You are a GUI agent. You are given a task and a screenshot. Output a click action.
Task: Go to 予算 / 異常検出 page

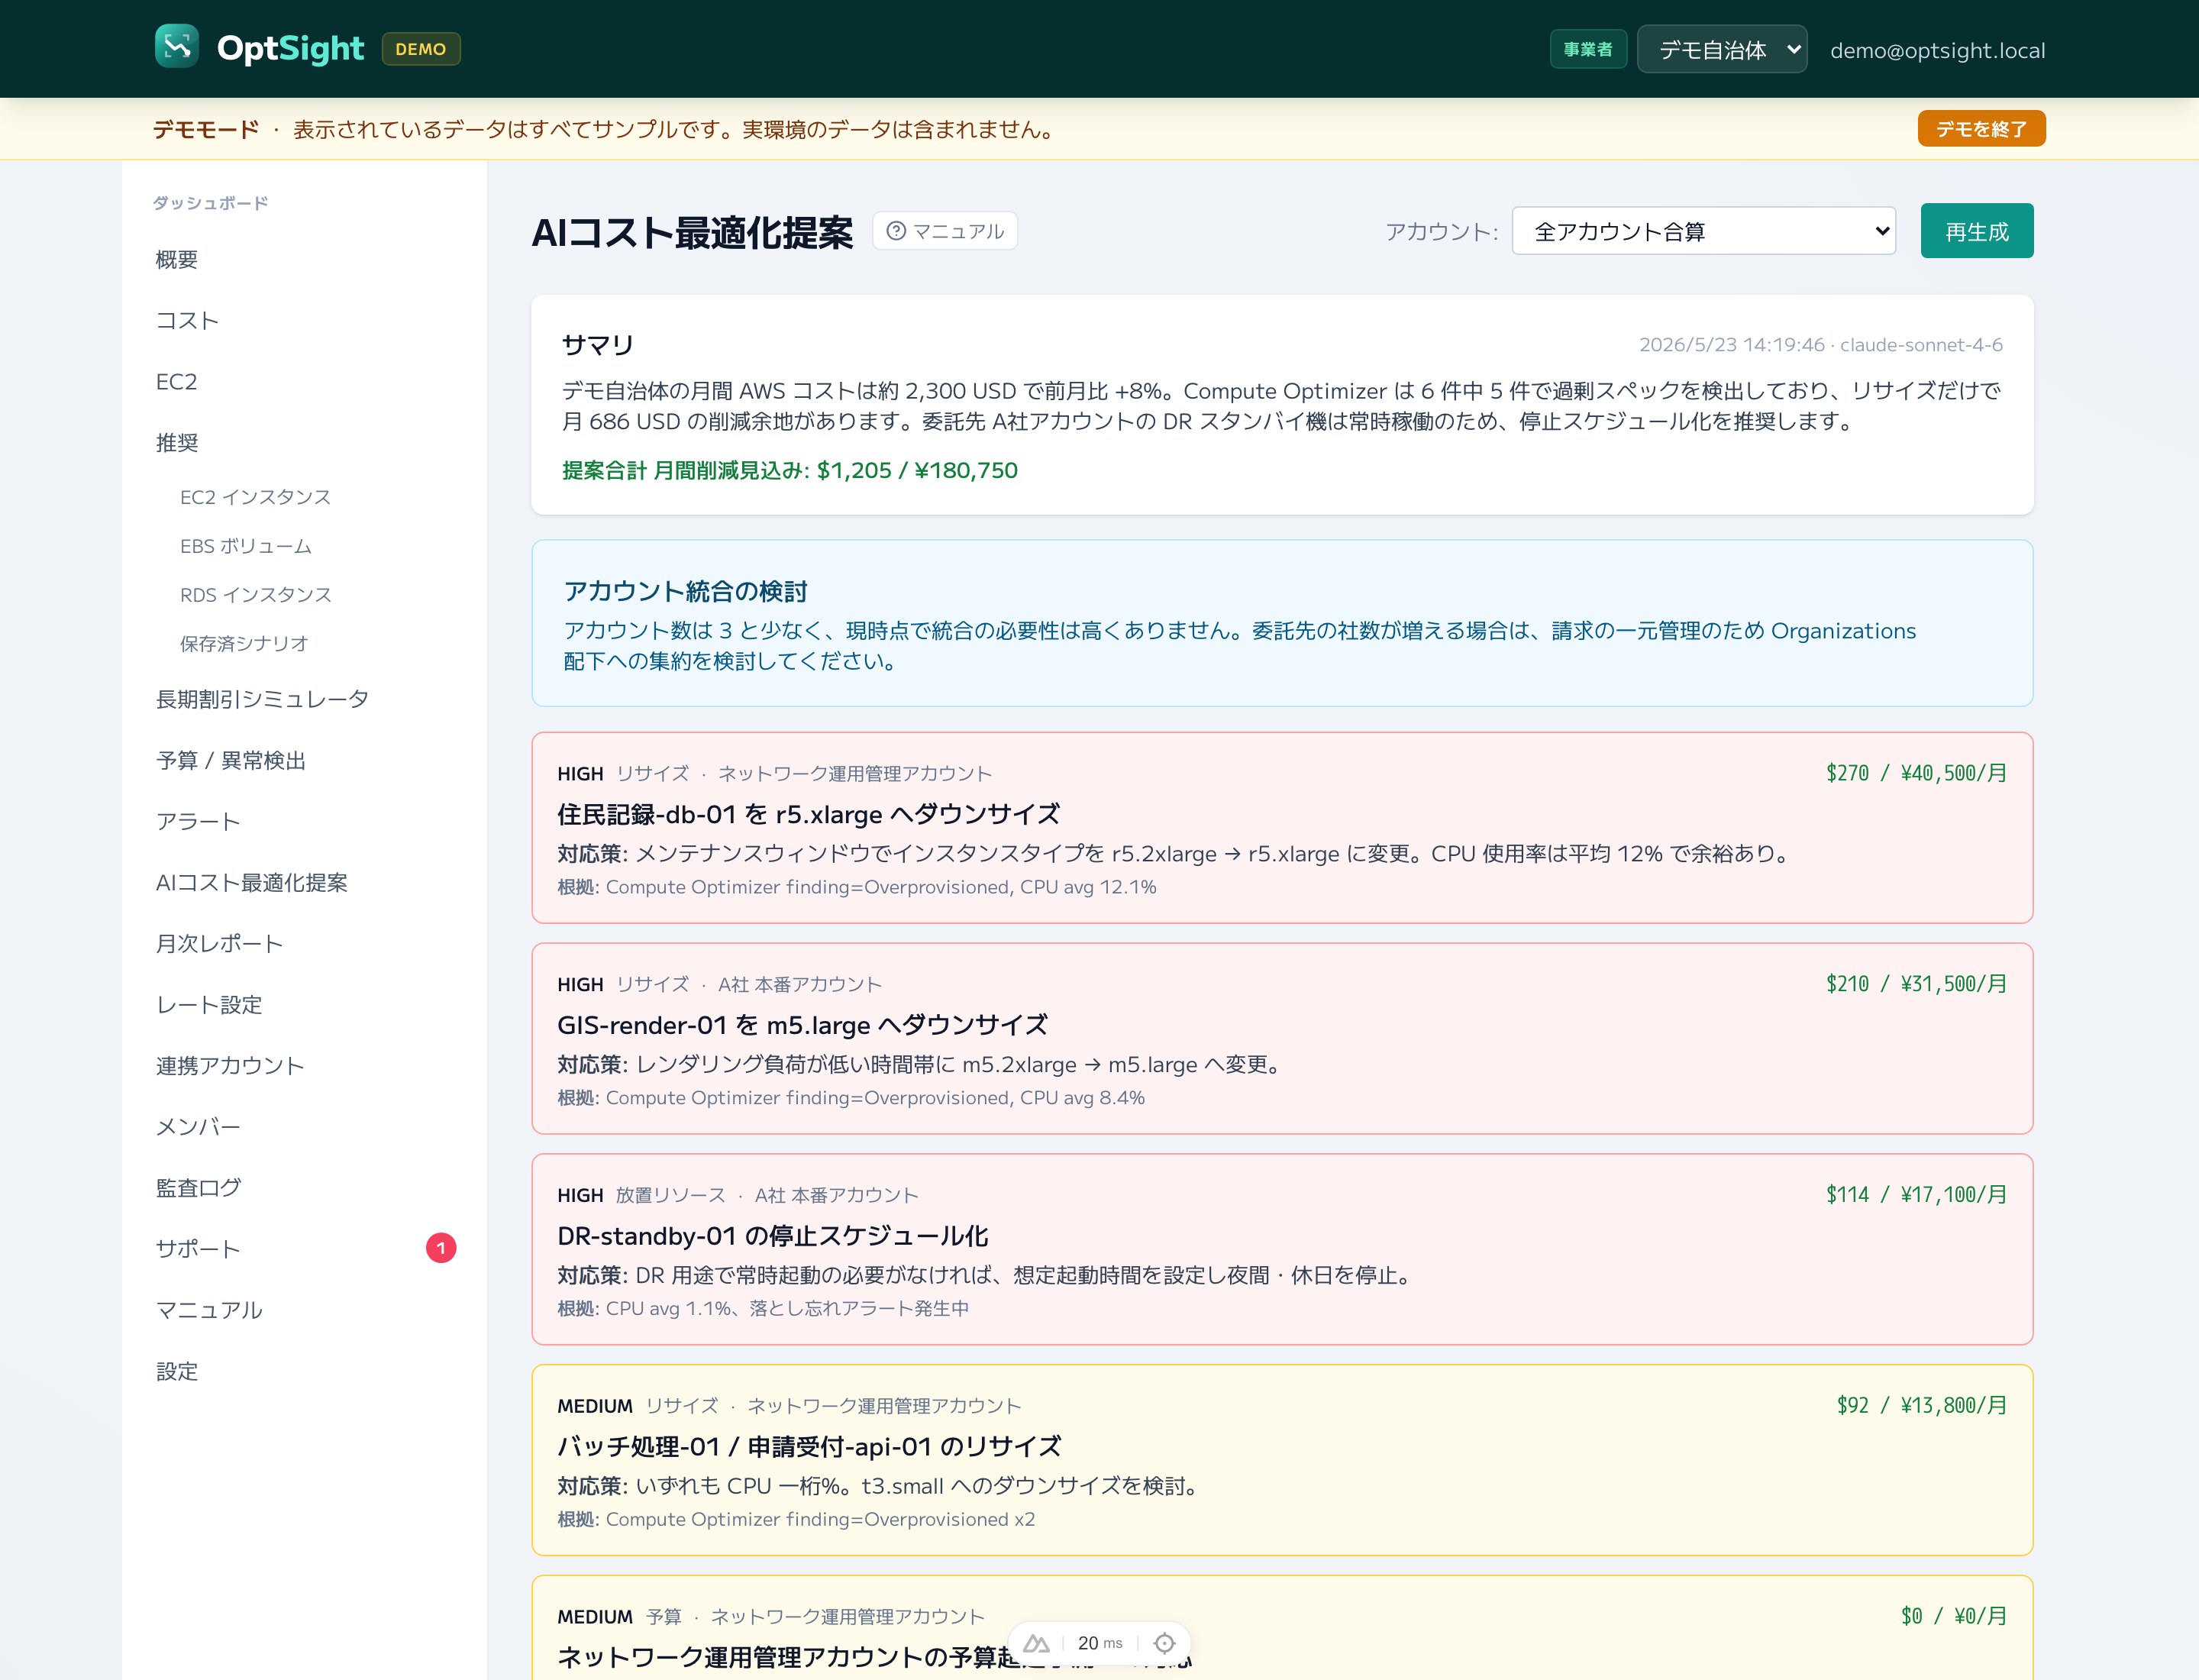304,761
